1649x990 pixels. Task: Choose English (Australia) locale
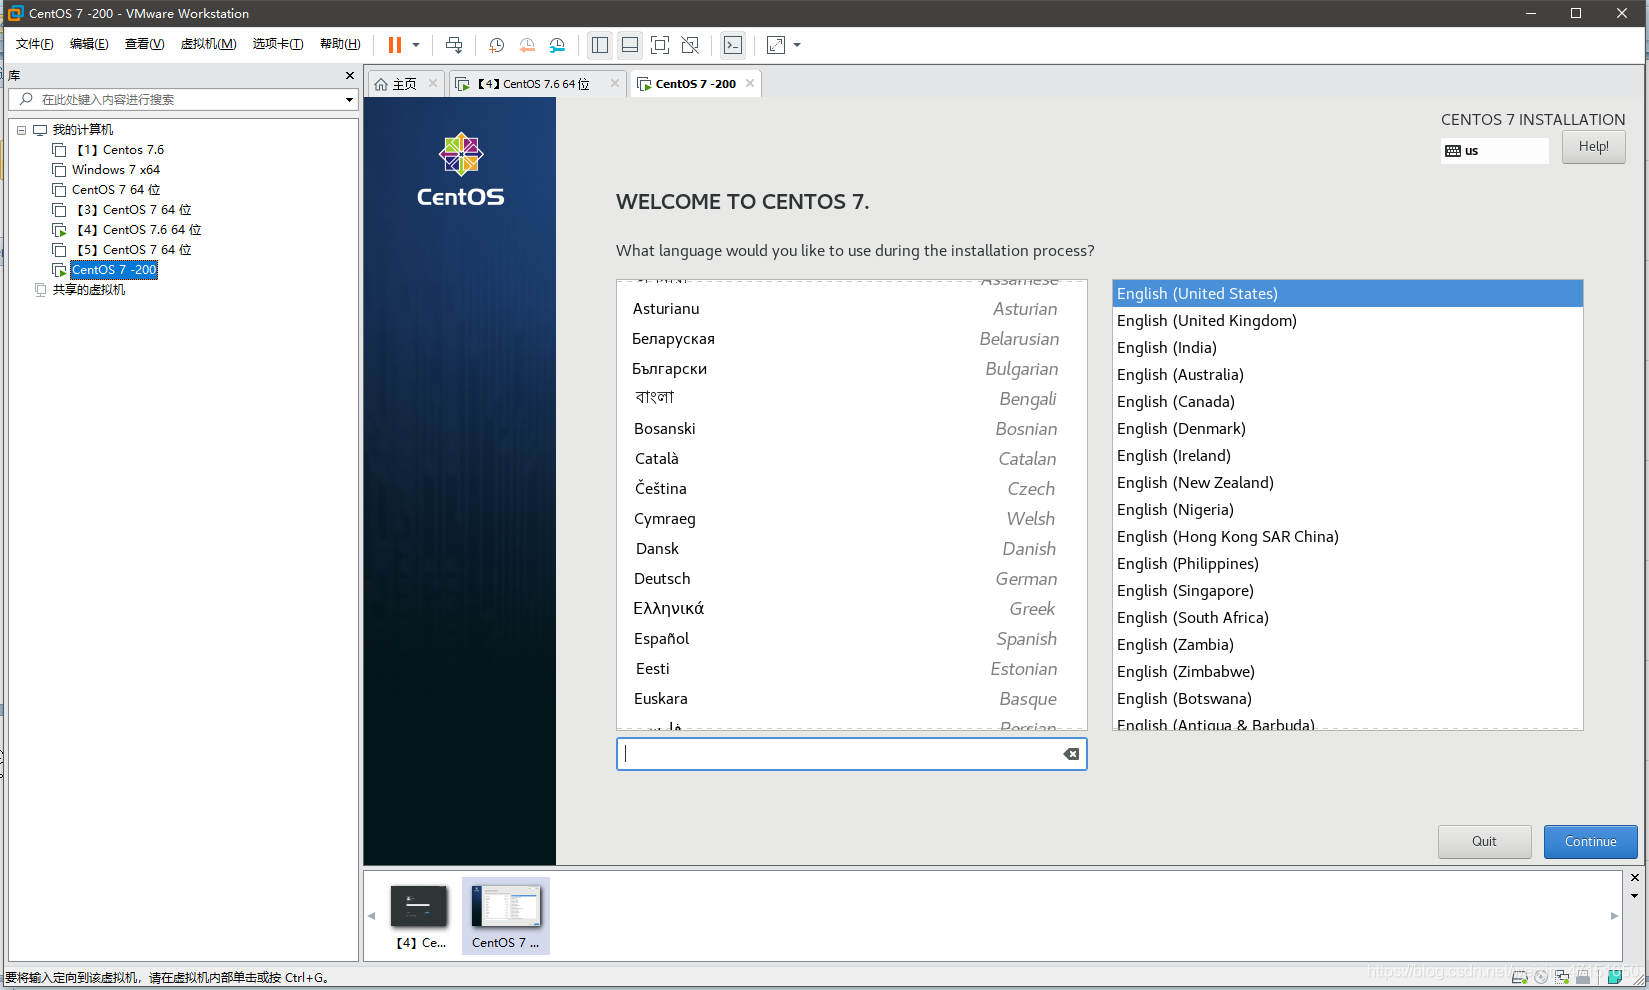(x=1347, y=375)
